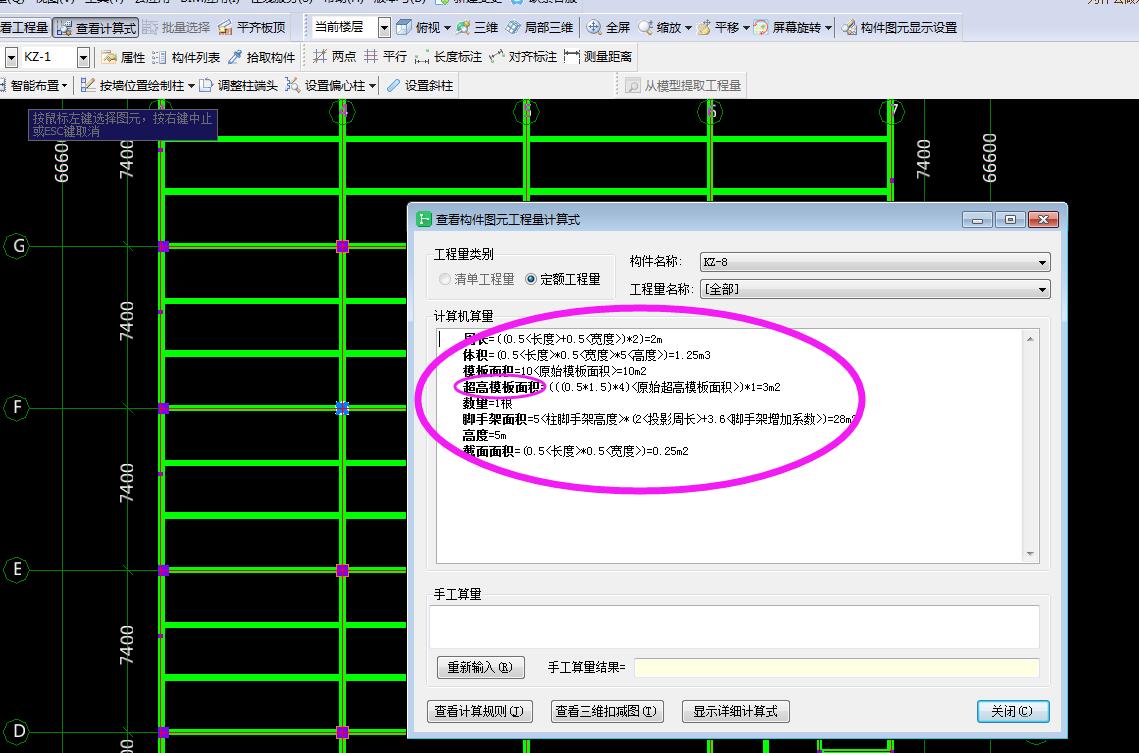
Task: Click 重新输入 button
Action: (480, 667)
